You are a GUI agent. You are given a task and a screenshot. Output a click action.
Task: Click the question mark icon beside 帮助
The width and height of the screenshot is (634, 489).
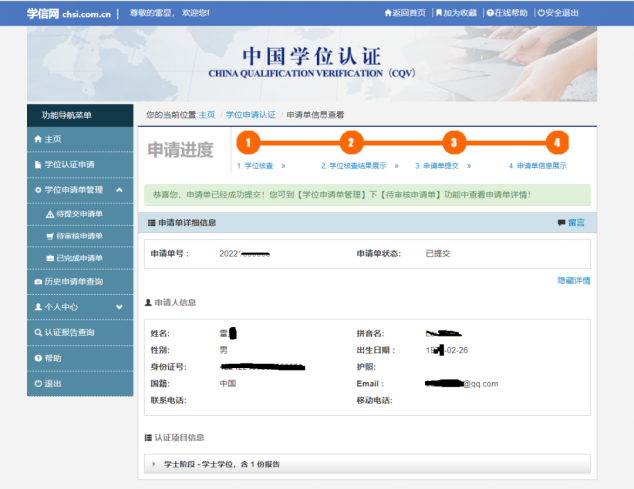pyautogui.click(x=38, y=357)
